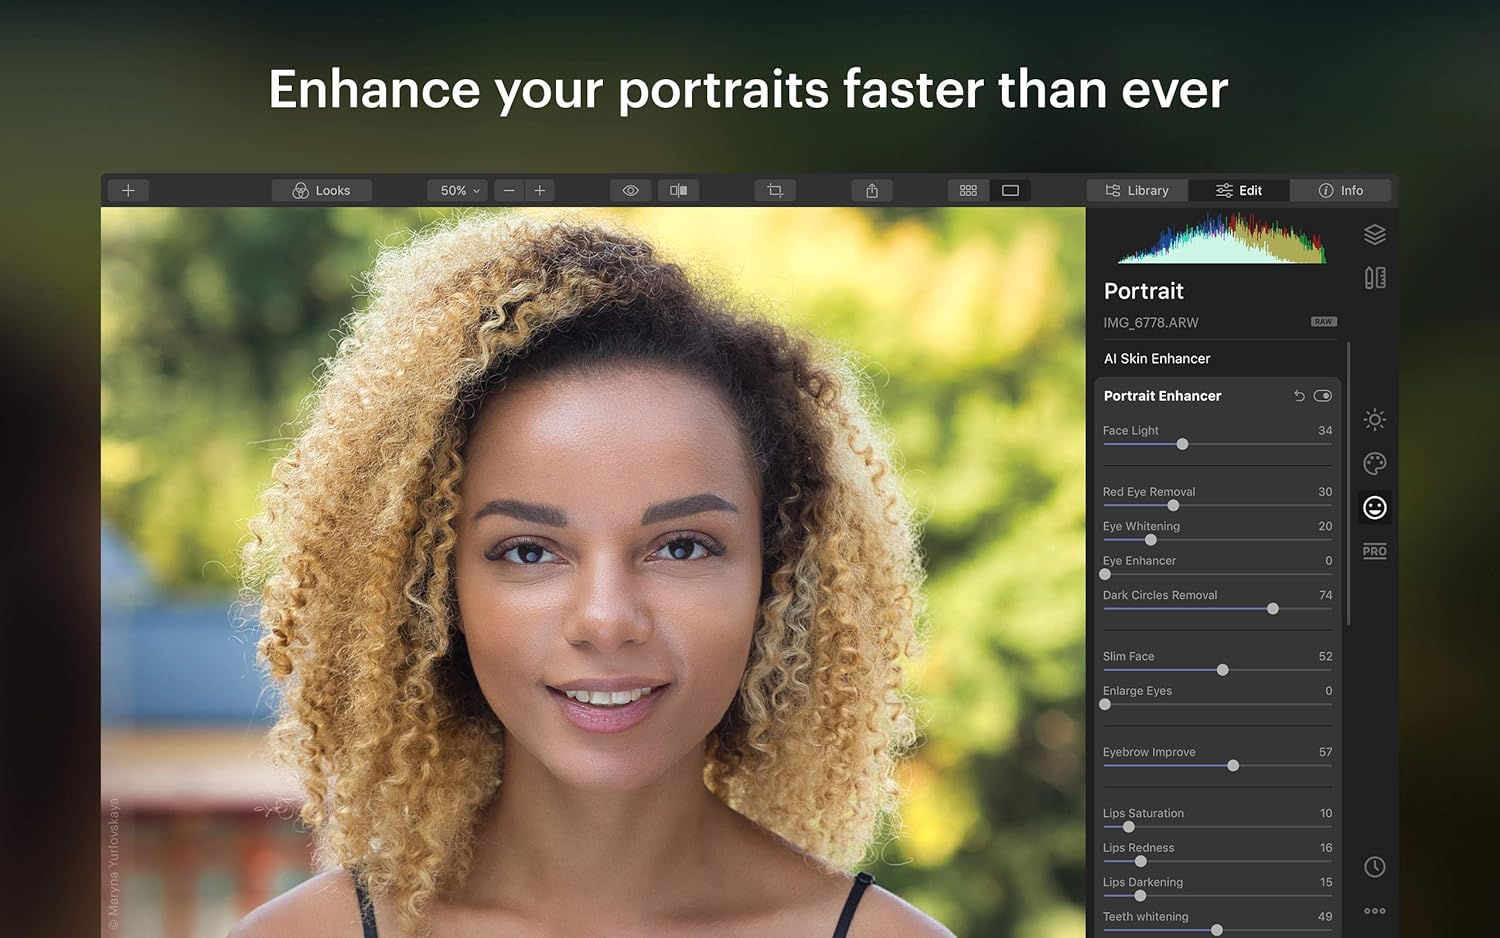The width and height of the screenshot is (1500, 938).
Task: Click the Dark Circles Removal value 74
Action: click(1325, 595)
